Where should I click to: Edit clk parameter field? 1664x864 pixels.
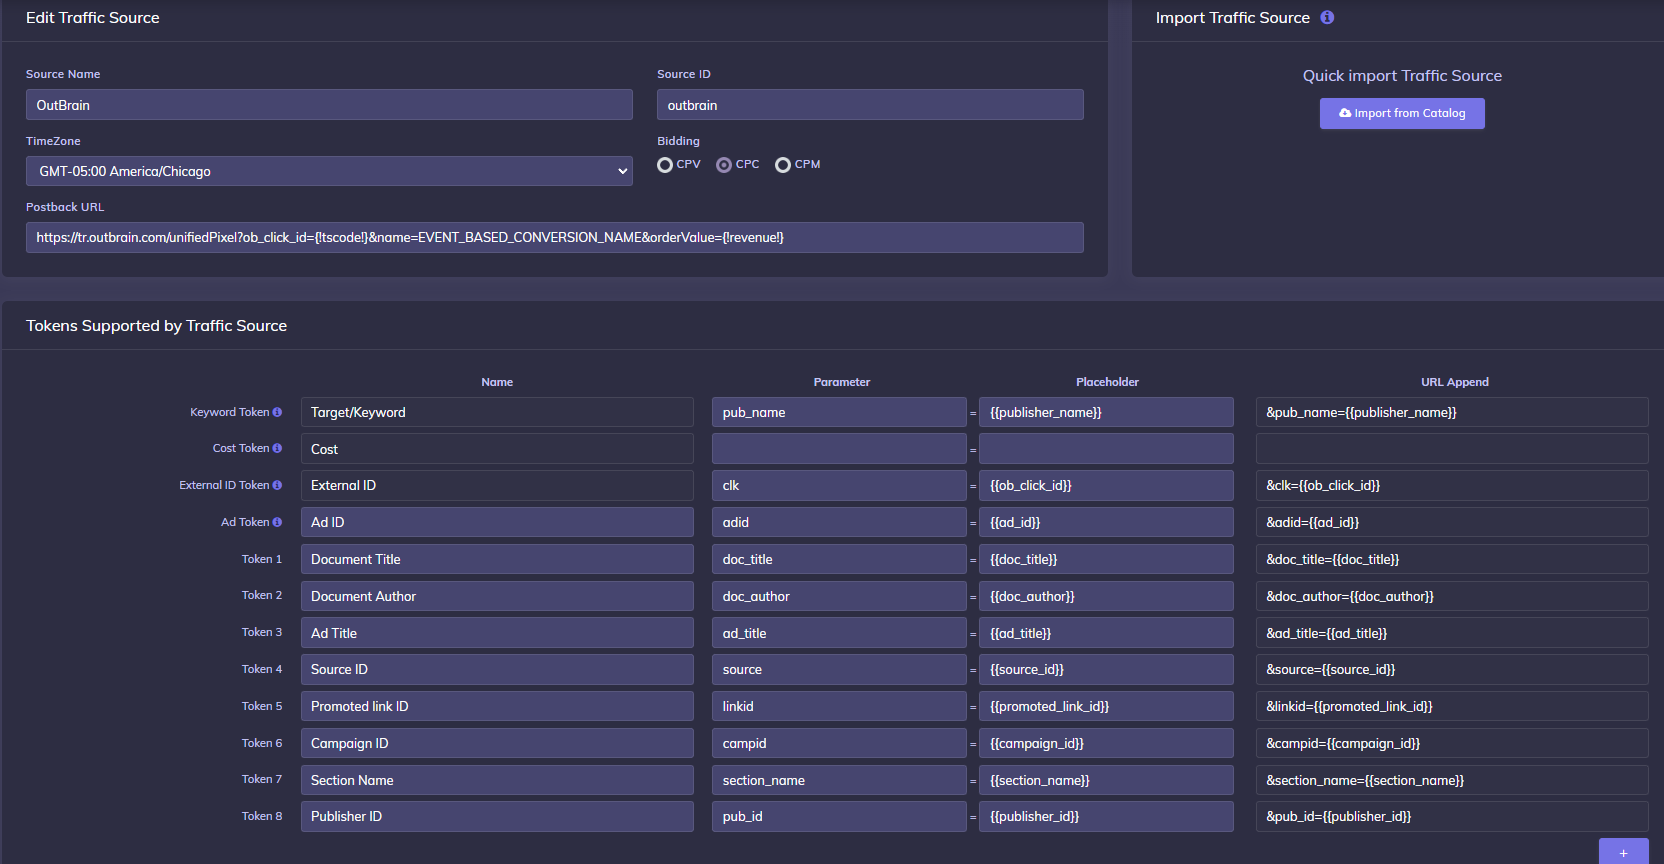pyautogui.click(x=839, y=485)
